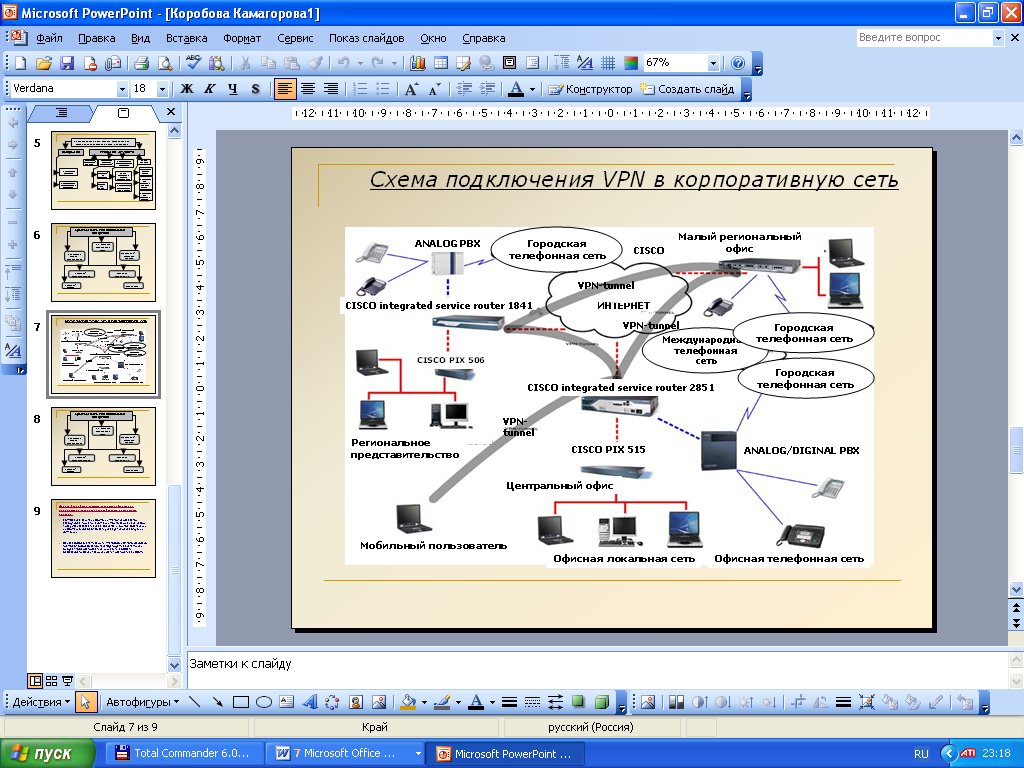Increase font size icon
1024x768 pixels.
click(411, 89)
